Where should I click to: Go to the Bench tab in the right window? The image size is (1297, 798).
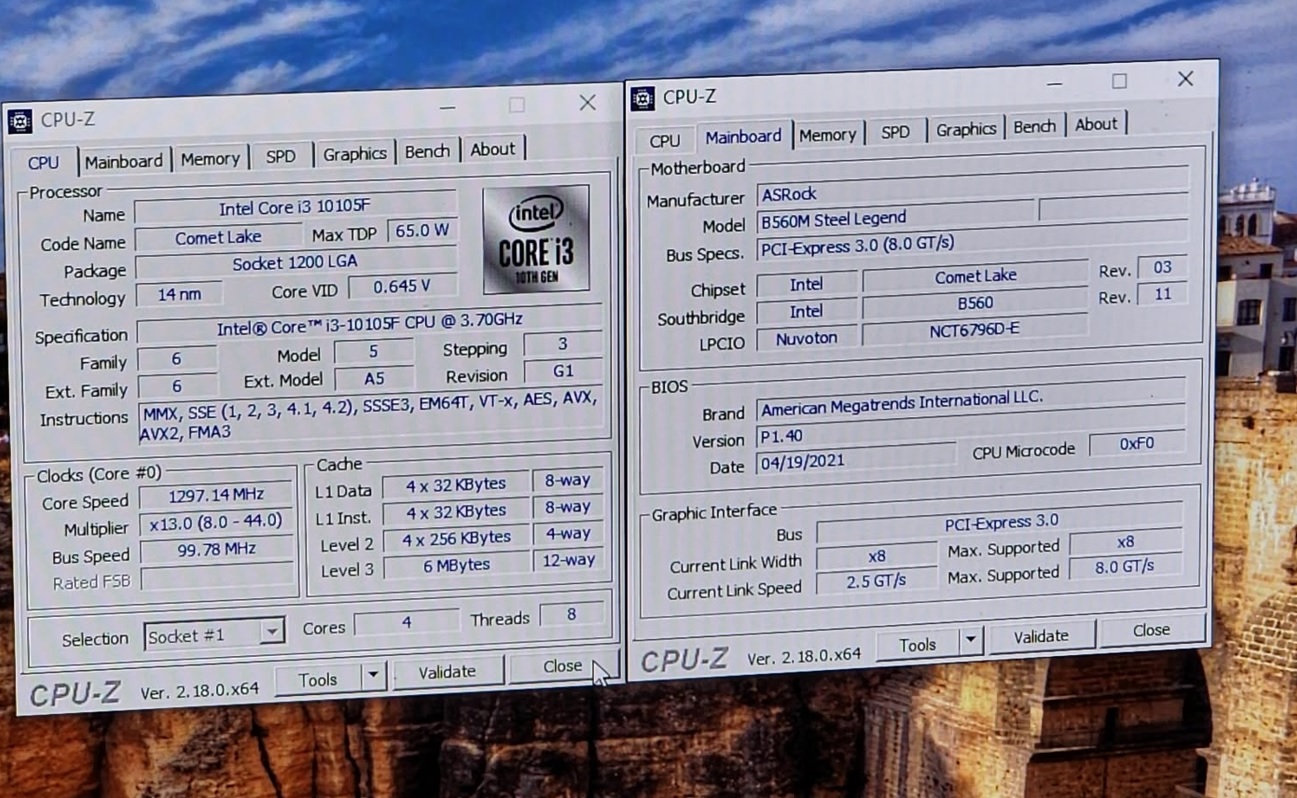[1034, 127]
